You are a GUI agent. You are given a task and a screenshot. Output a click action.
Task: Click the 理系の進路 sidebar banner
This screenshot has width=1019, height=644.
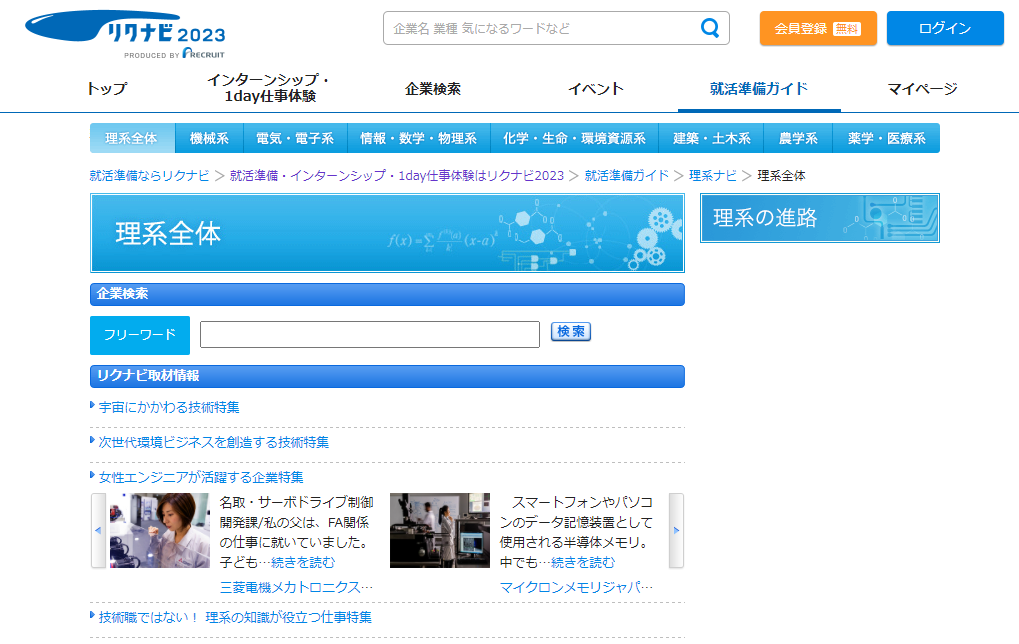819,218
